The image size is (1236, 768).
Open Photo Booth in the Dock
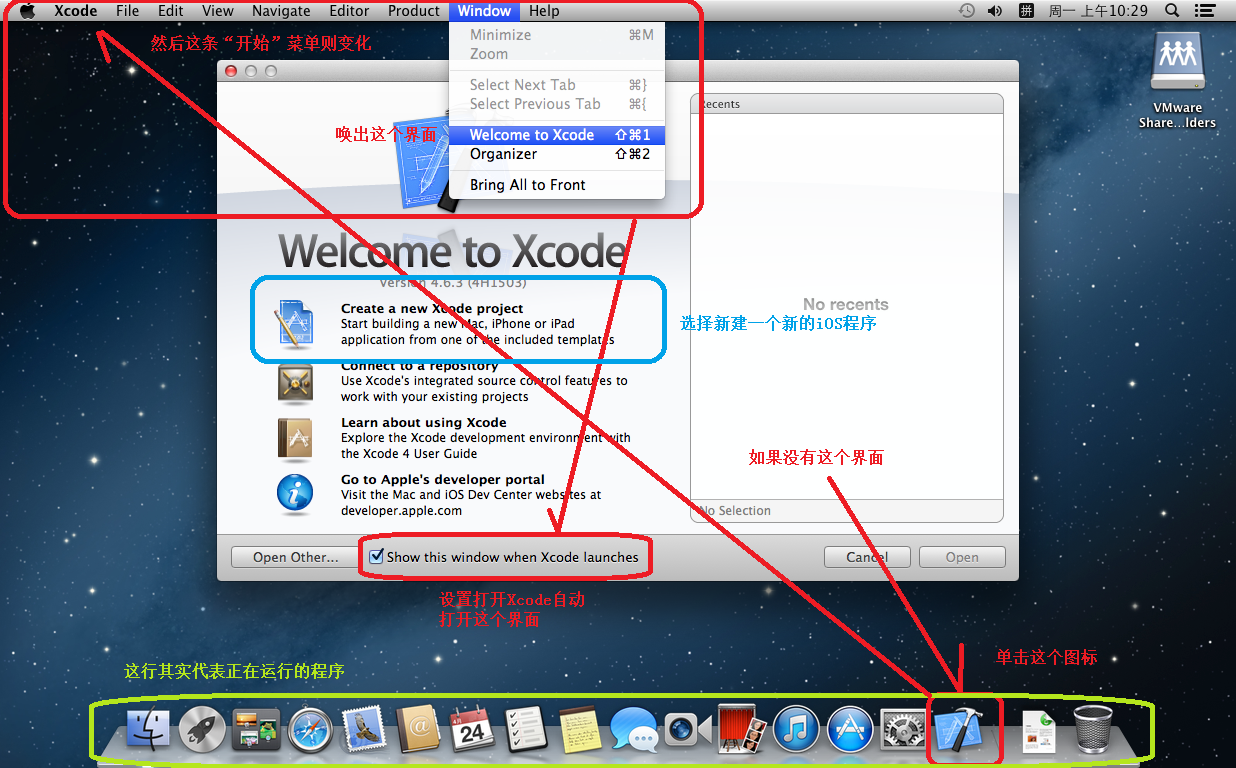(742, 730)
